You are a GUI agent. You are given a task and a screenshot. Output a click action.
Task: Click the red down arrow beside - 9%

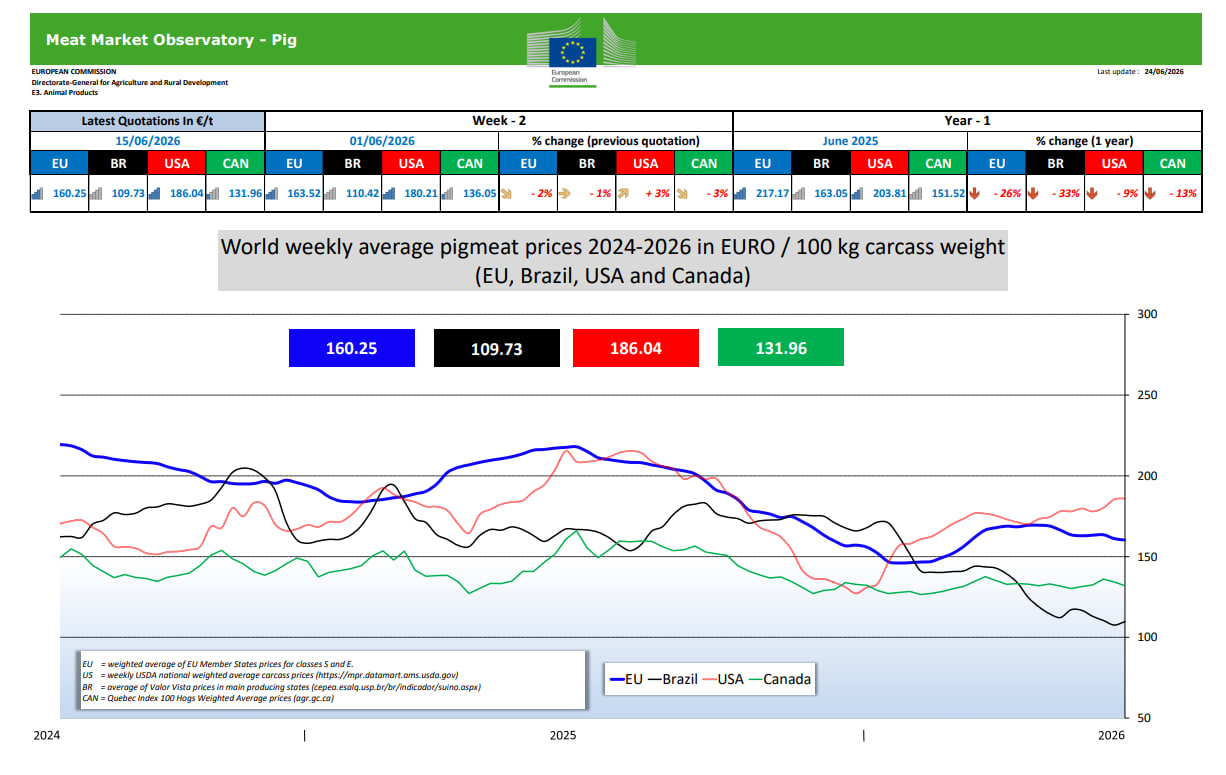[1092, 193]
